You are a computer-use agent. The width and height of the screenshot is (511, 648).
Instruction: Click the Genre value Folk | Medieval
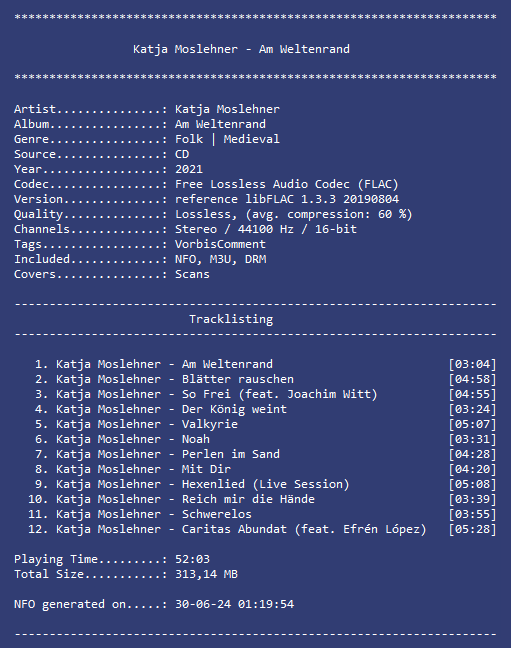(227, 139)
